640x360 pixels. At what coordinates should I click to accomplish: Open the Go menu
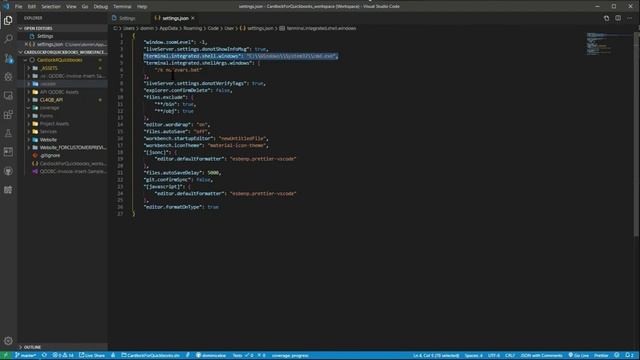point(85,7)
